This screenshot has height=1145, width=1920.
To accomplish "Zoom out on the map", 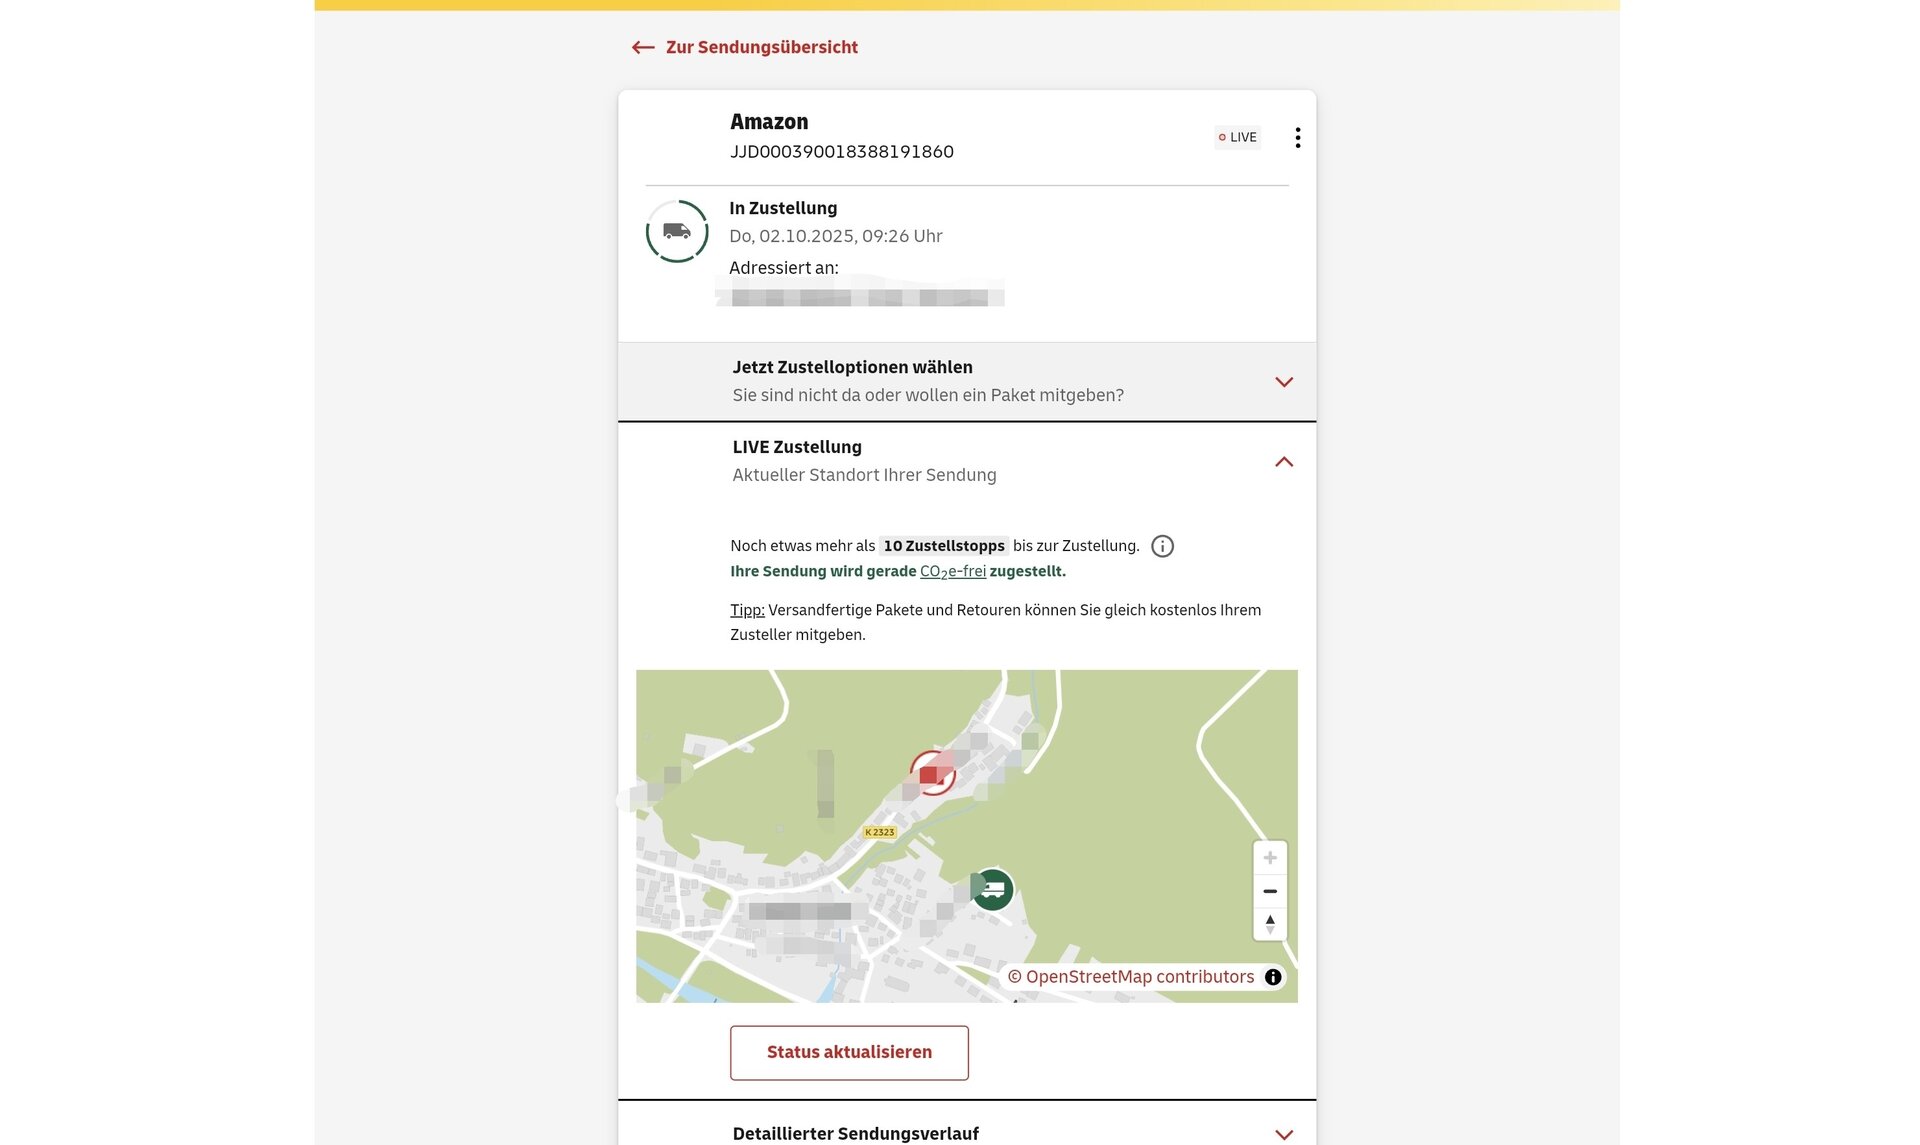I will pyautogui.click(x=1269, y=891).
